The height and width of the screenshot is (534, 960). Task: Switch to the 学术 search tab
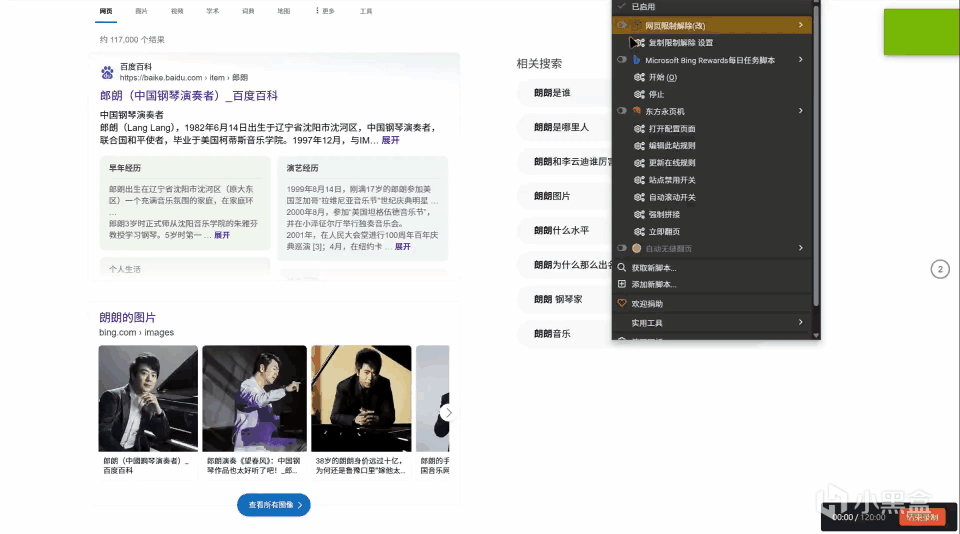[x=212, y=11]
